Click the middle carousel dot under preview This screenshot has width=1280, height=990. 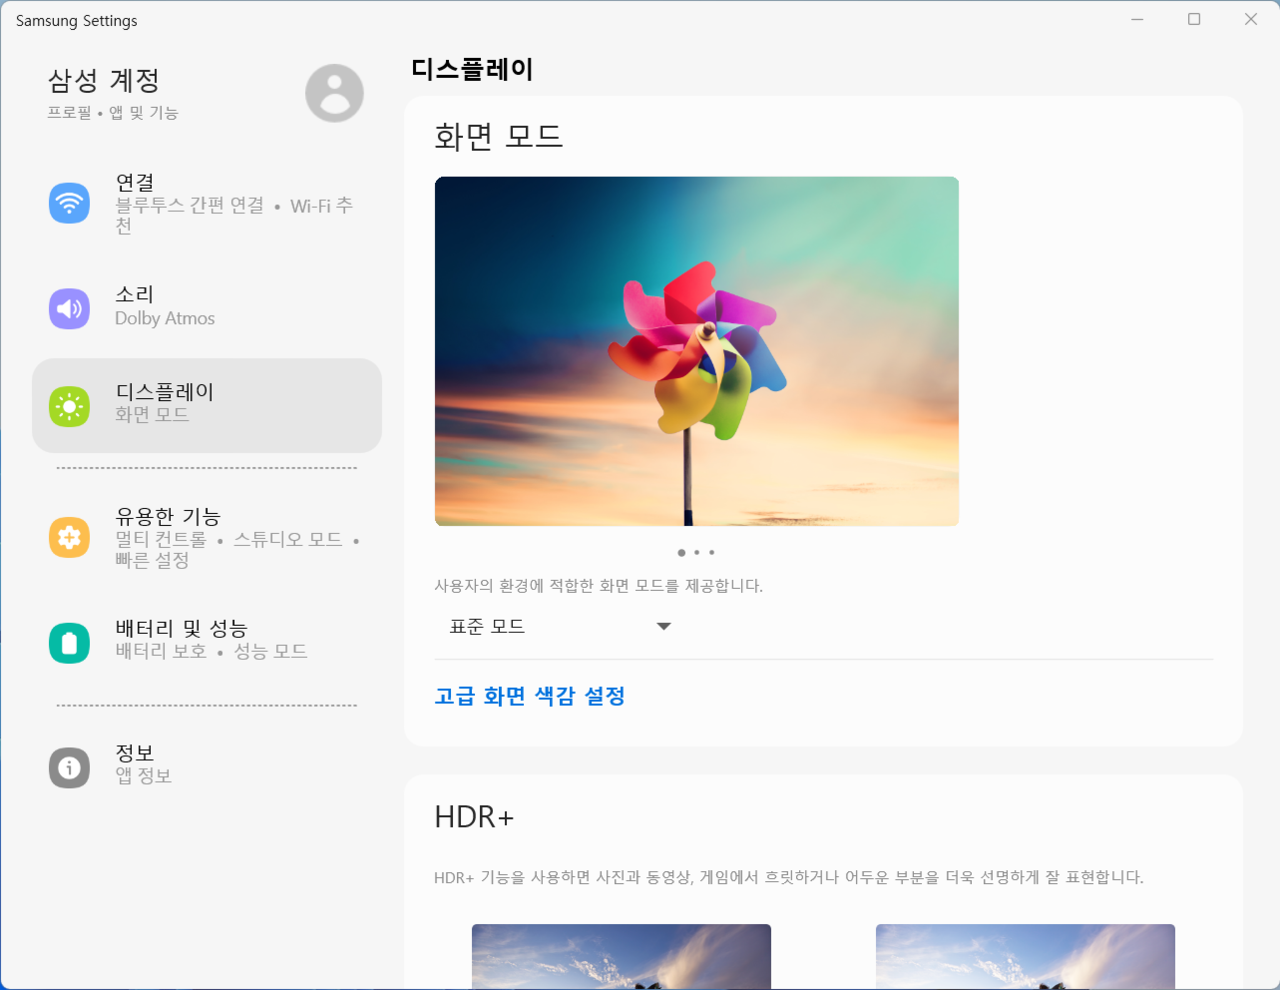pyautogui.click(x=697, y=552)
